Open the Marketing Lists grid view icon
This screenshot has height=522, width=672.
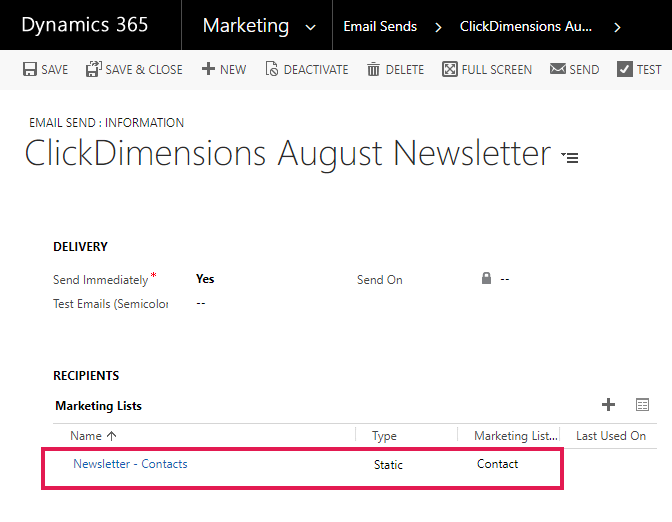(642, 405)
